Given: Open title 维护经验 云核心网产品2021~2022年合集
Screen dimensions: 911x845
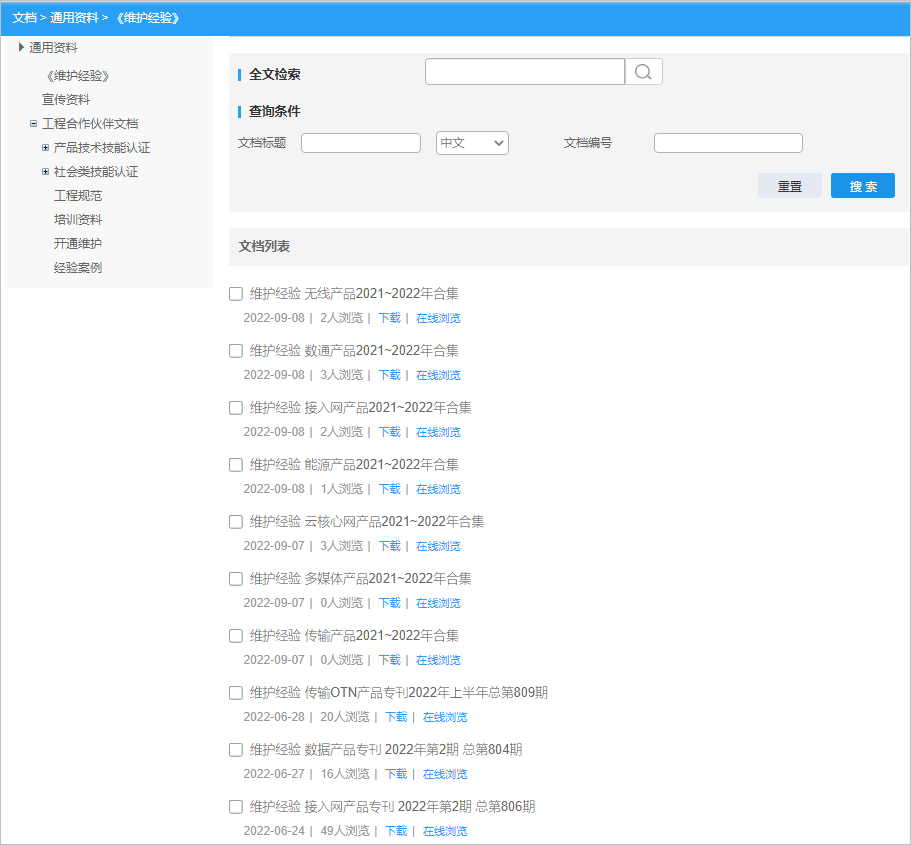Looking at the screenshot, I should (367, 521).
